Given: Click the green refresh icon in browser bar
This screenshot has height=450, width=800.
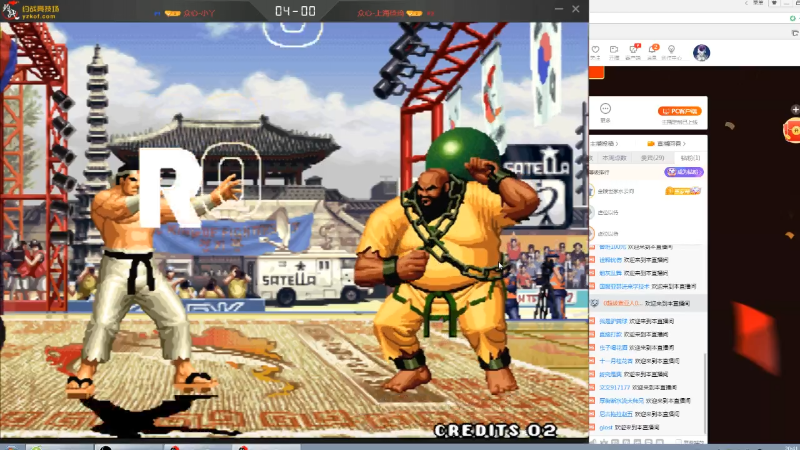Looking at the screenshot, I should [x=792, y=18].
